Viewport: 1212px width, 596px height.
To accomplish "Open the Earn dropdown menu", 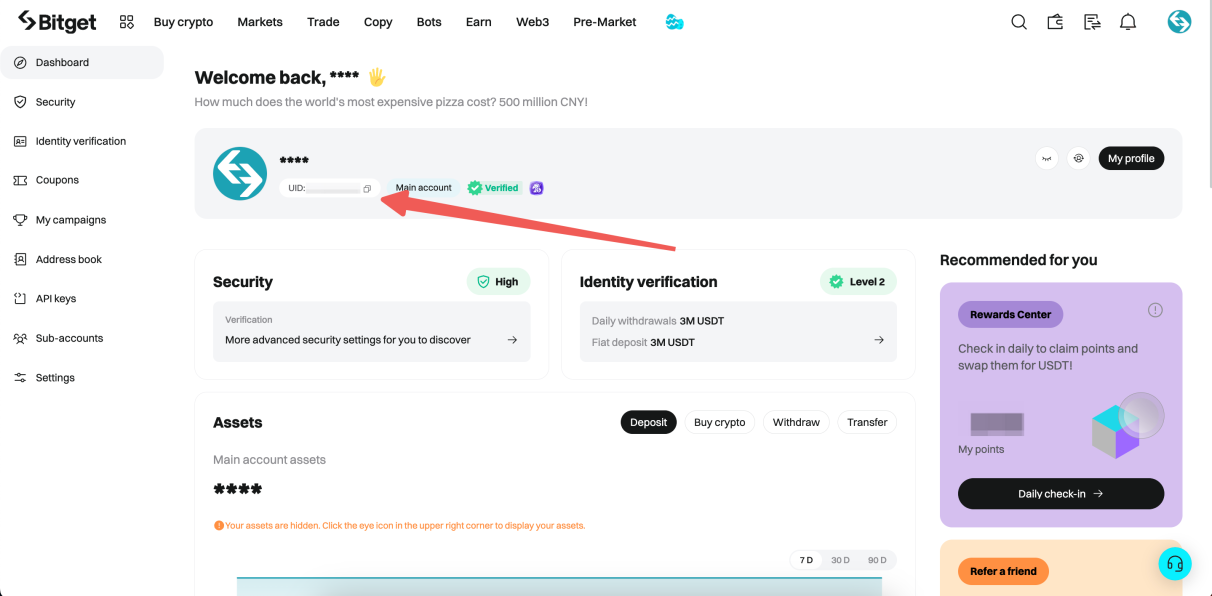I will click(478, 21).
